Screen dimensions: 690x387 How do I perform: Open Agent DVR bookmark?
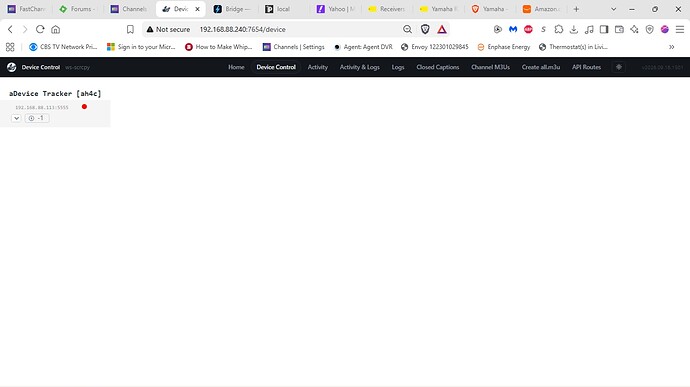(363, 47)
